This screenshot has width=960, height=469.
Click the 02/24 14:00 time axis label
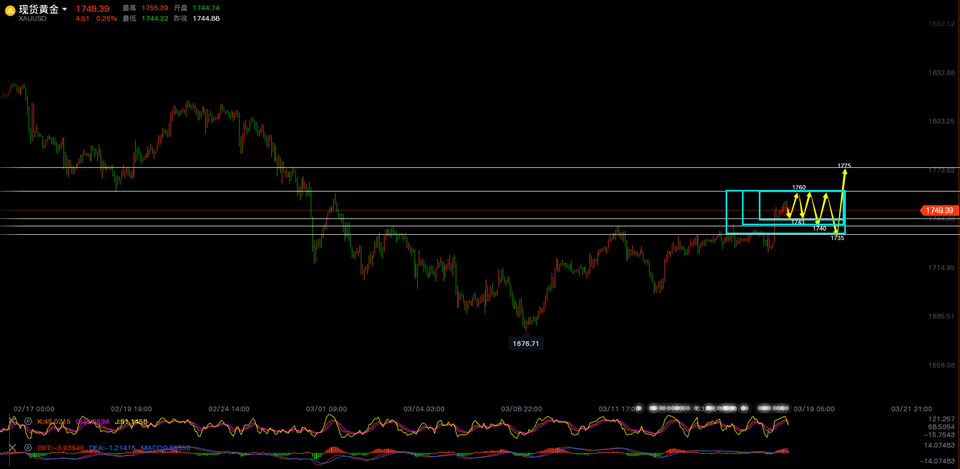pos(229,408)
